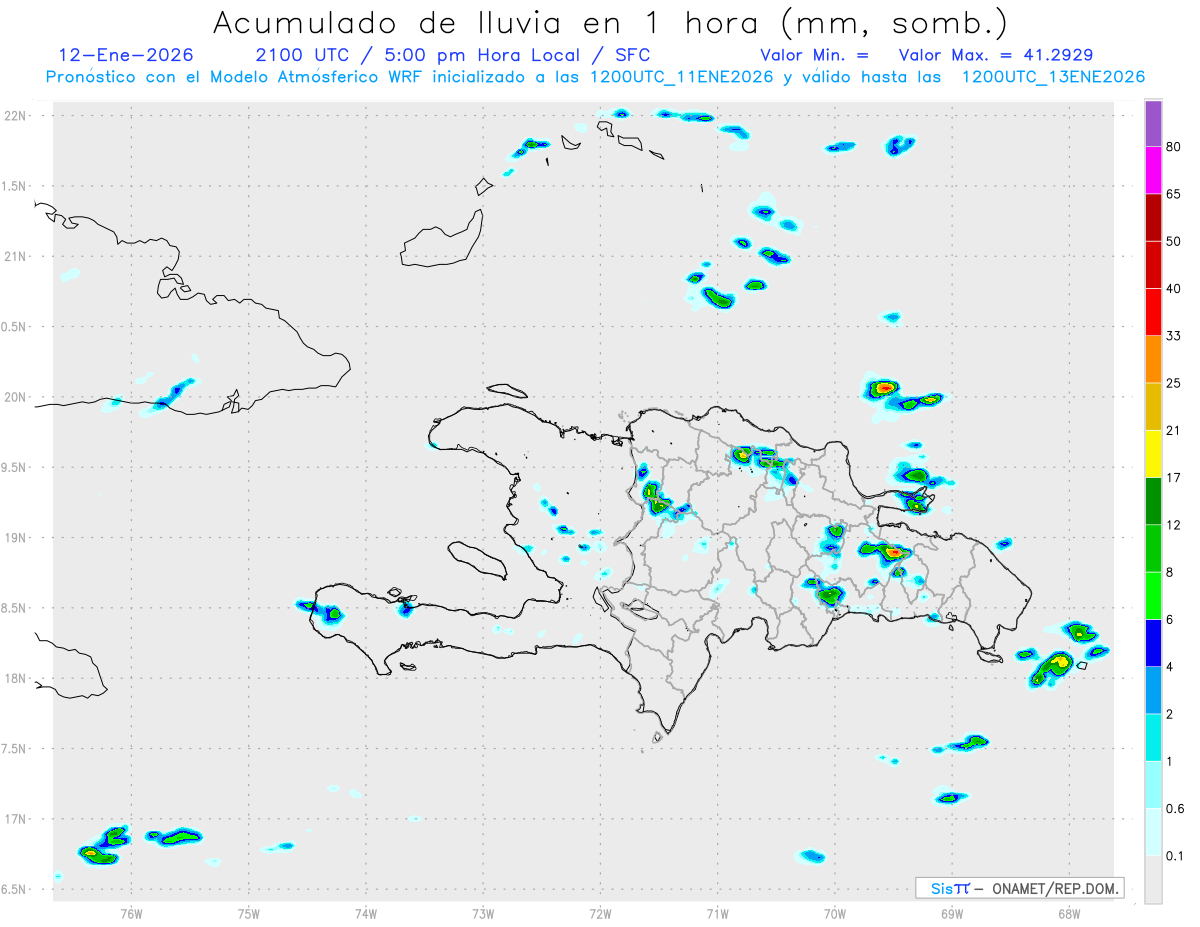Click the '21N' latitude label
The height and width of the screenshot is (927, 1200).
15,256
